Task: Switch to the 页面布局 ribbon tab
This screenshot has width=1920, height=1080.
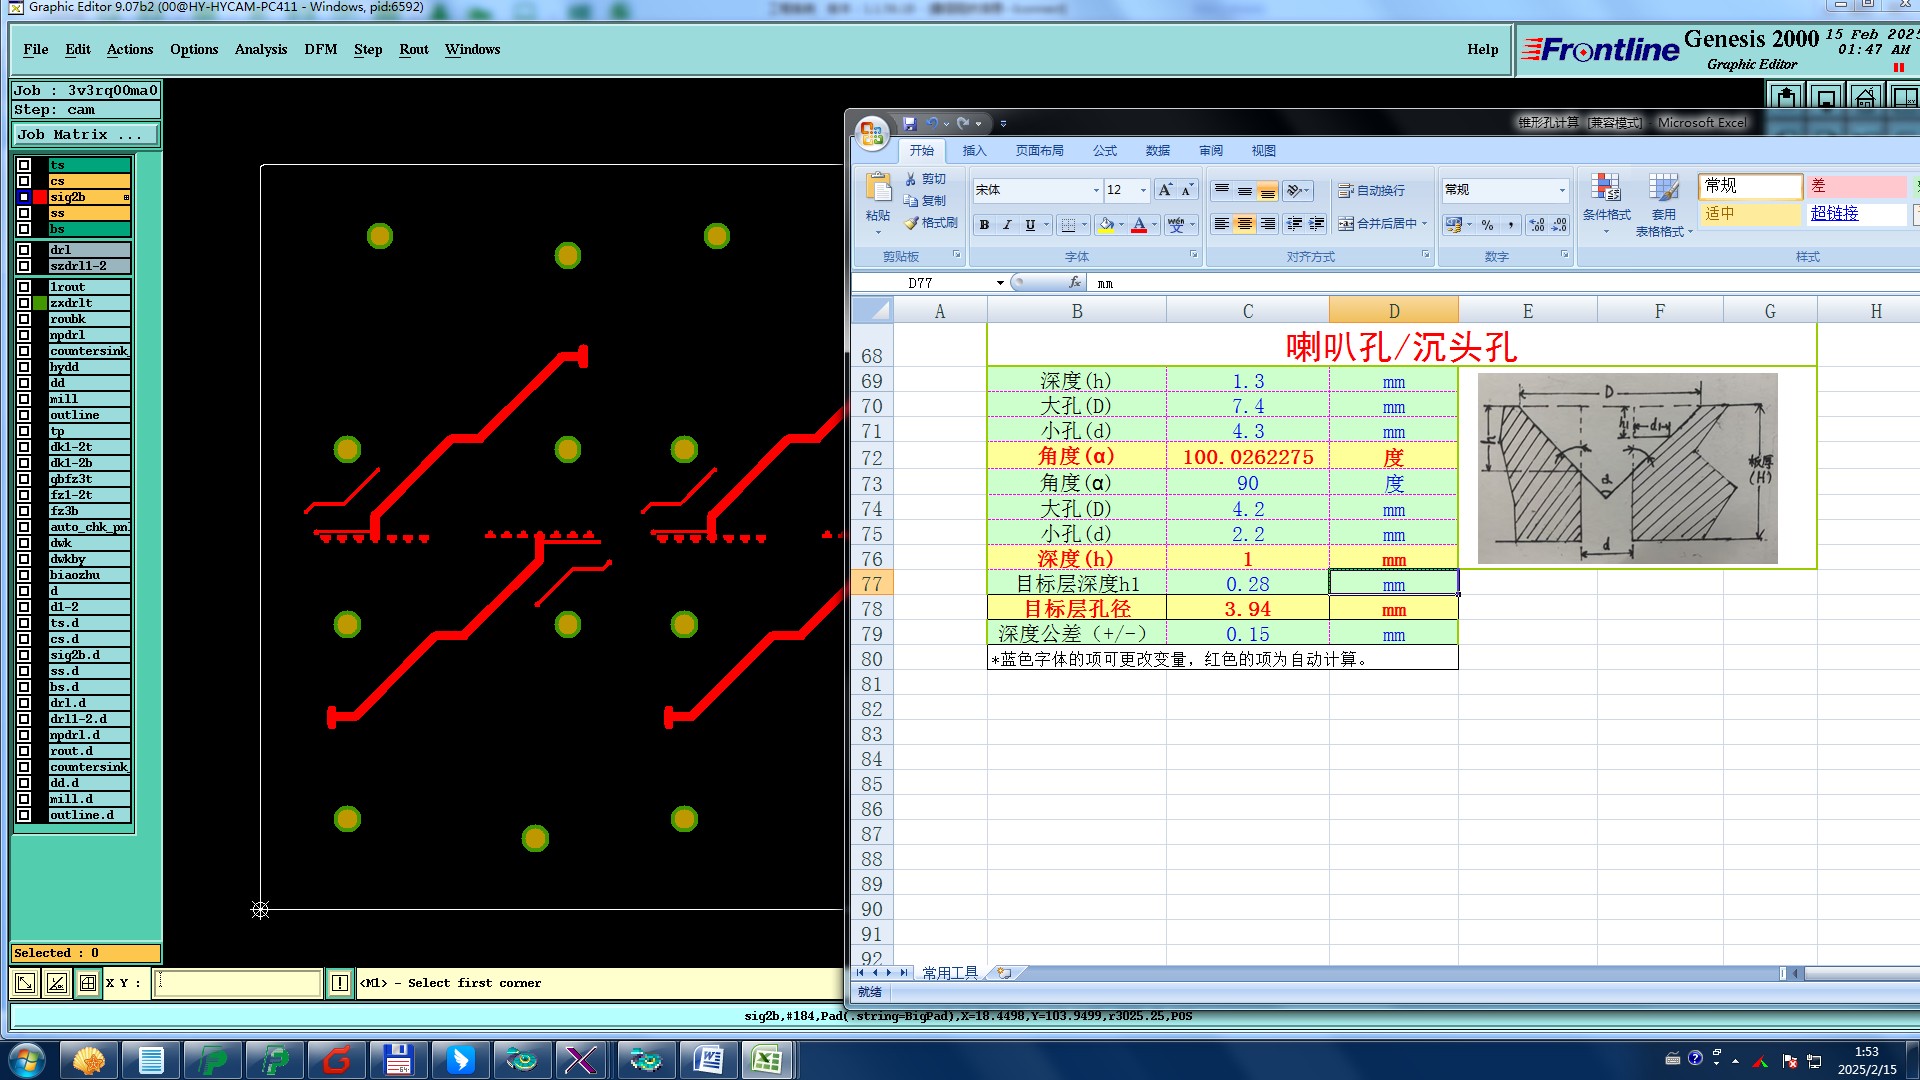Action: [x=1039, y=151]
